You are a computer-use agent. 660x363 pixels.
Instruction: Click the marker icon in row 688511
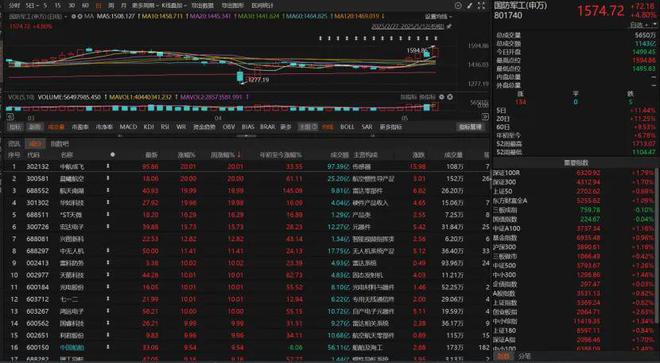108,214
